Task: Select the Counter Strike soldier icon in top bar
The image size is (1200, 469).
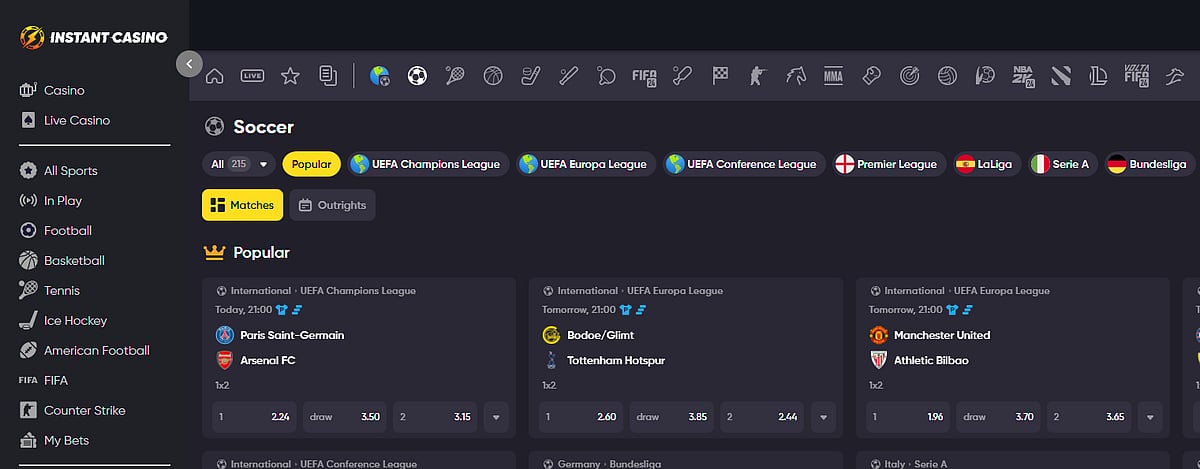Action: [x=758, y=75]
